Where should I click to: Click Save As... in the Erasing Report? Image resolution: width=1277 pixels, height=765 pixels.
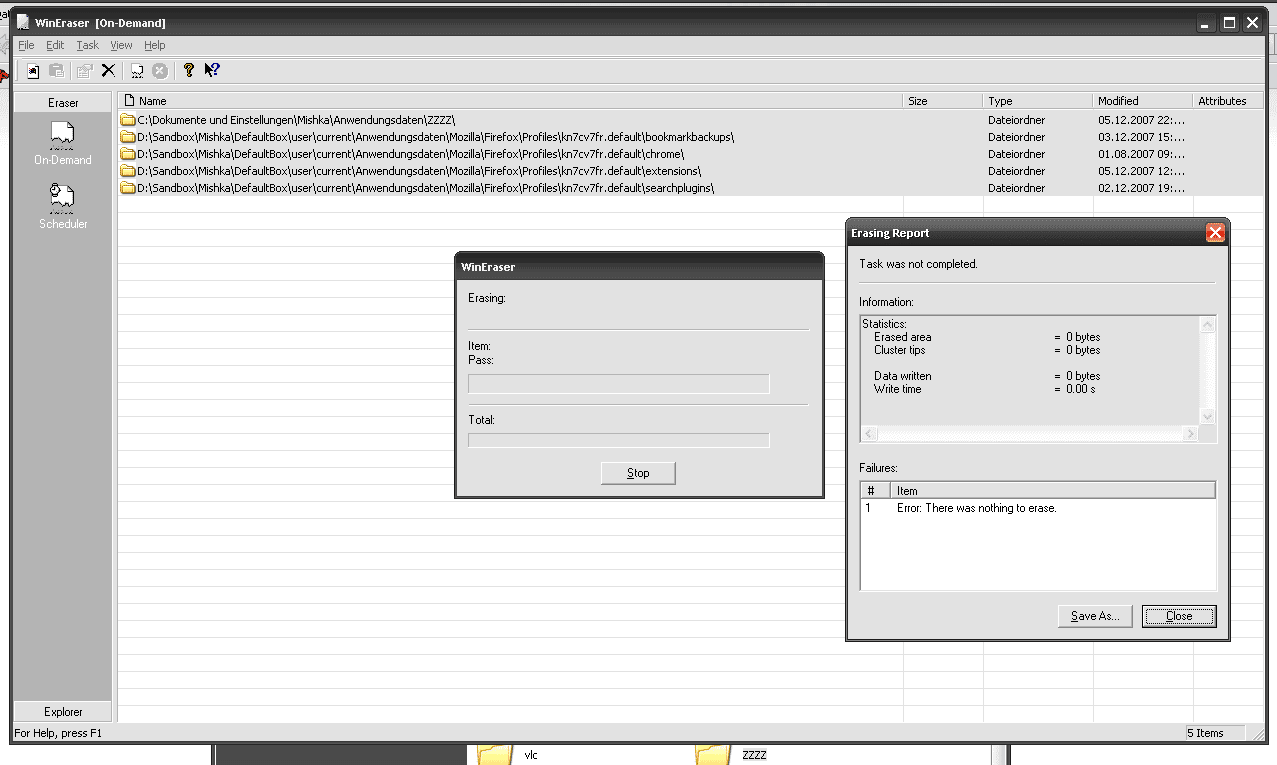pos(1095,616)
